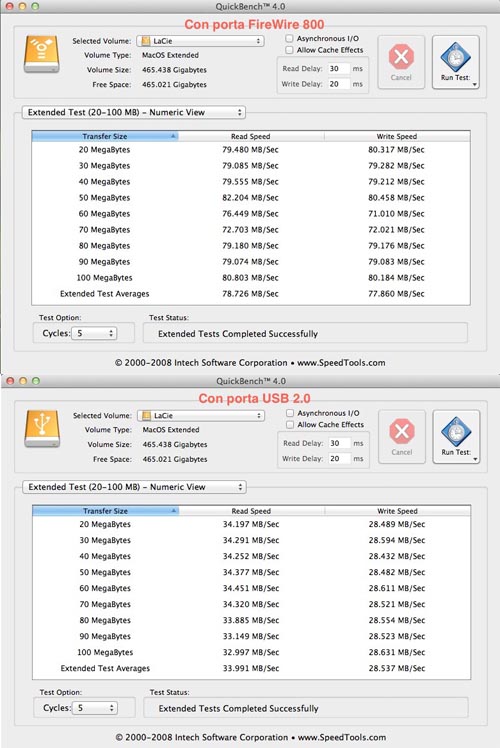Viewport: 500px width, 748px height.
Task: Open the Cycles dropdown in the USB window
Action: pos(94,708)
